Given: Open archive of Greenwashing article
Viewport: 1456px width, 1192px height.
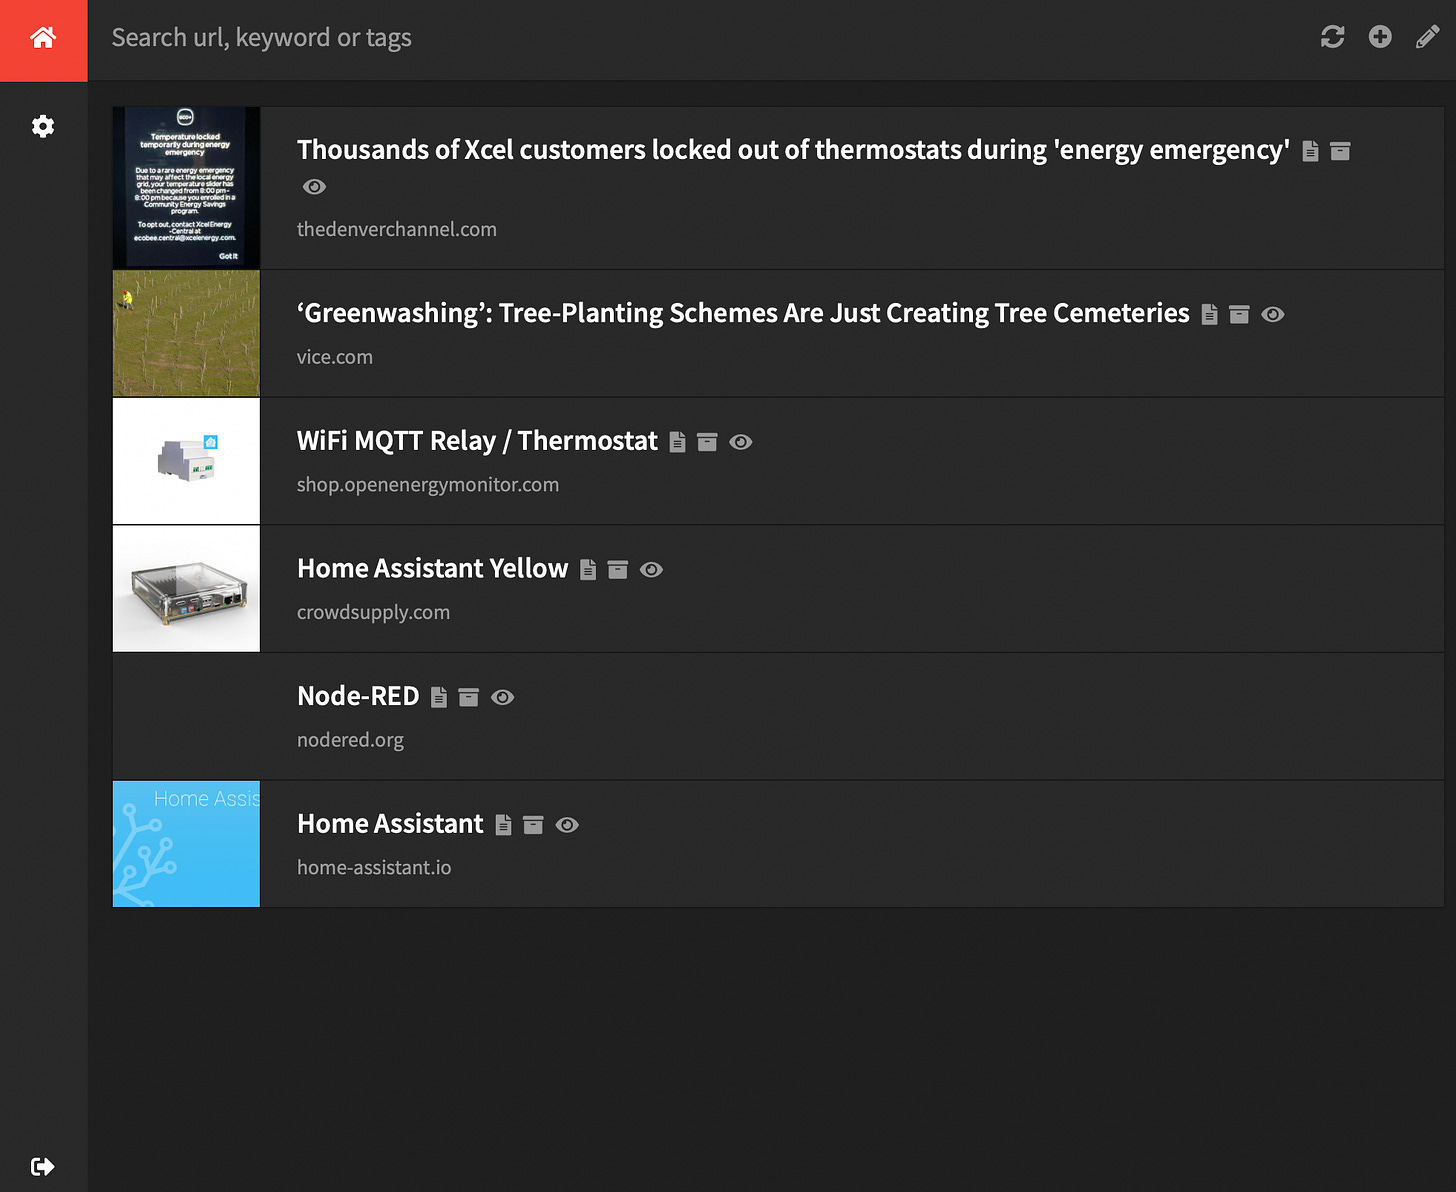Looking at the screenshot, I should click(x=1239, y=314).
